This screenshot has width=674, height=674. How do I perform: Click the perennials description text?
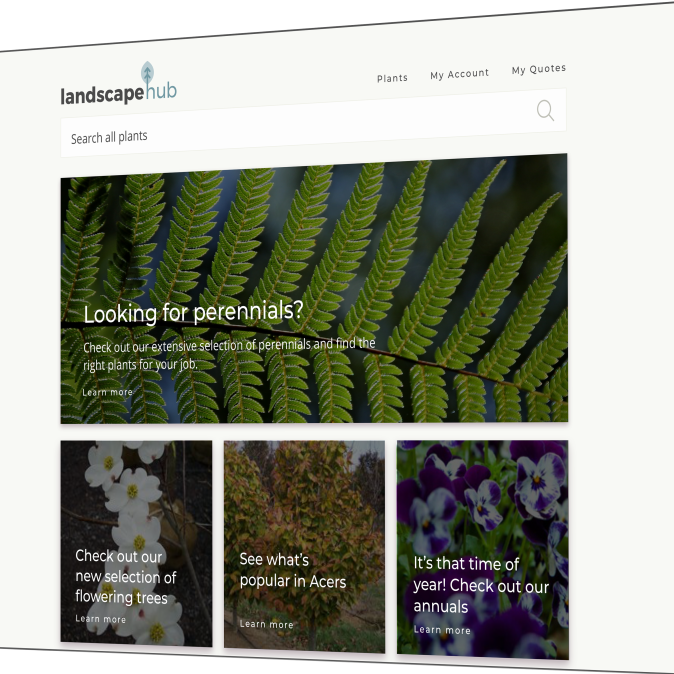coord(229,354)
